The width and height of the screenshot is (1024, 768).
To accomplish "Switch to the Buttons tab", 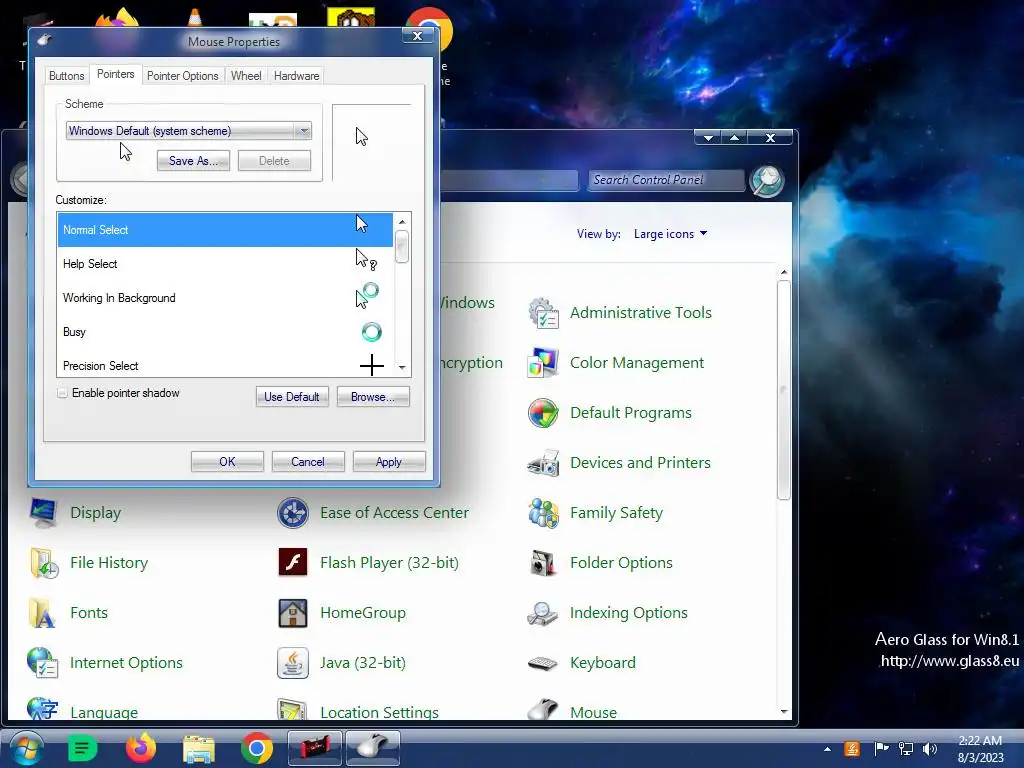I will click(x=67, y=76).
